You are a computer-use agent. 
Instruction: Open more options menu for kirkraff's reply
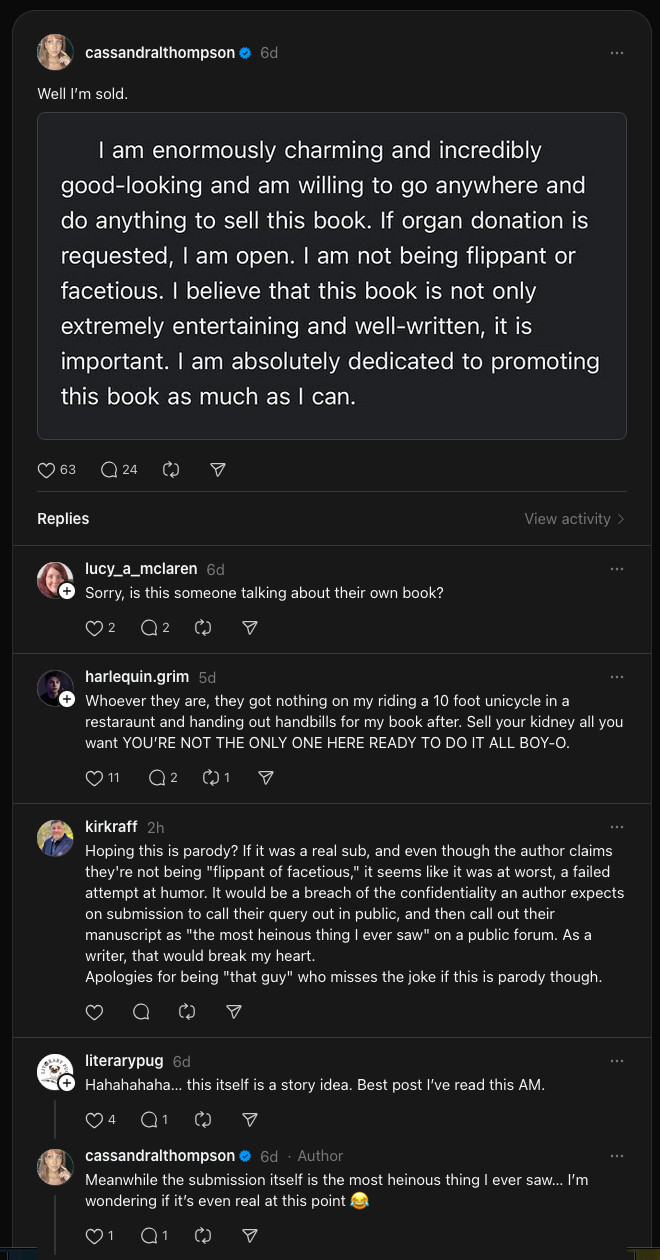[617, 827]
